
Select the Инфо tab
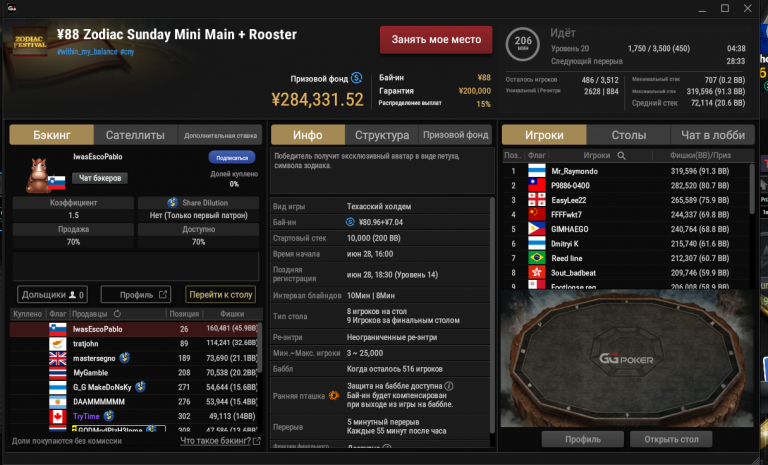point(308,135)
